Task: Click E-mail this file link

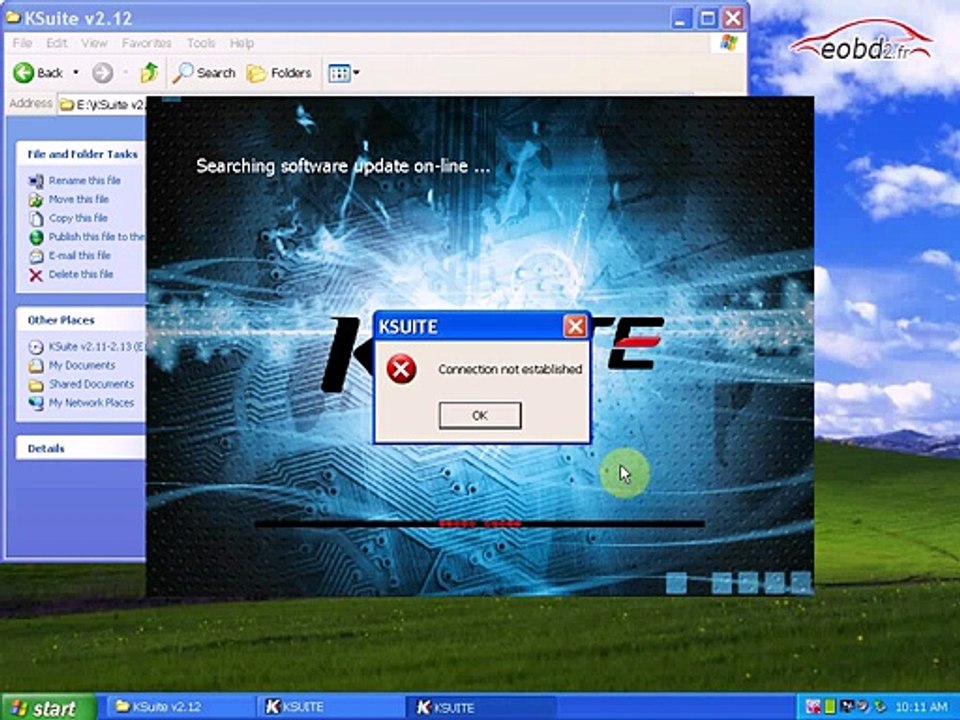Action: 80,255
